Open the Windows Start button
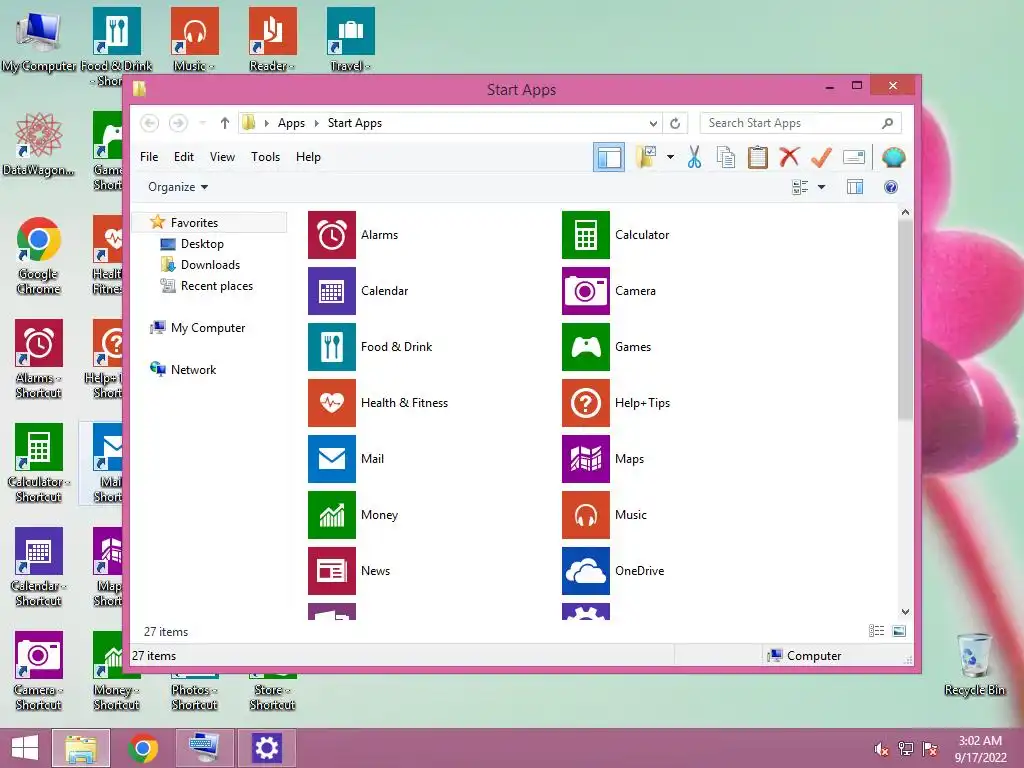This screenshot has height=768, width=1024. click(25, 748)
